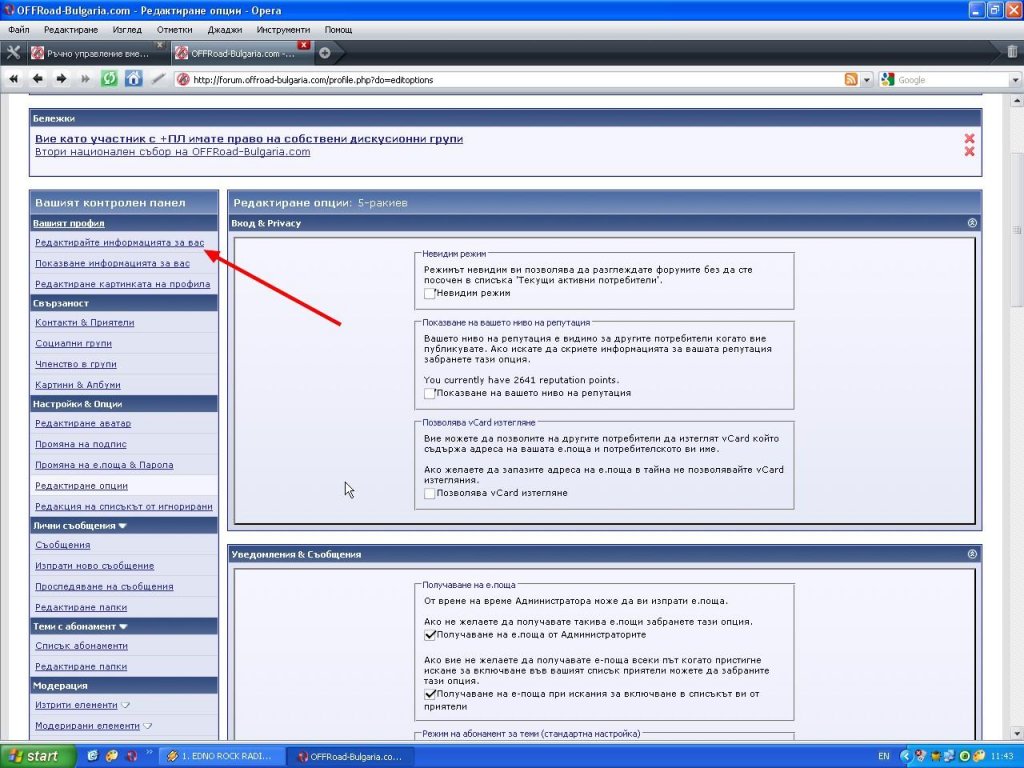The image size is (1024, 768).
Task: Open Промяна на подпис link
Action: [81, 444]
